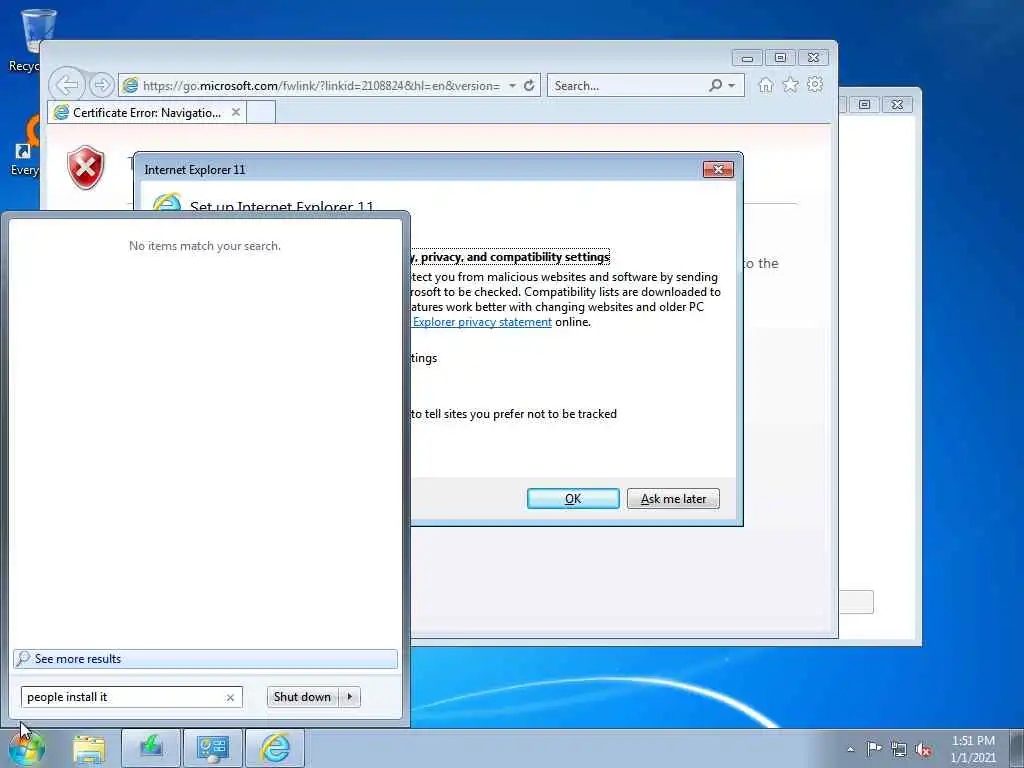Minimize the Internet Explorer browser window
Image resolution: width=1024 pixels, height=768 pixels.
tap(747, 58)
